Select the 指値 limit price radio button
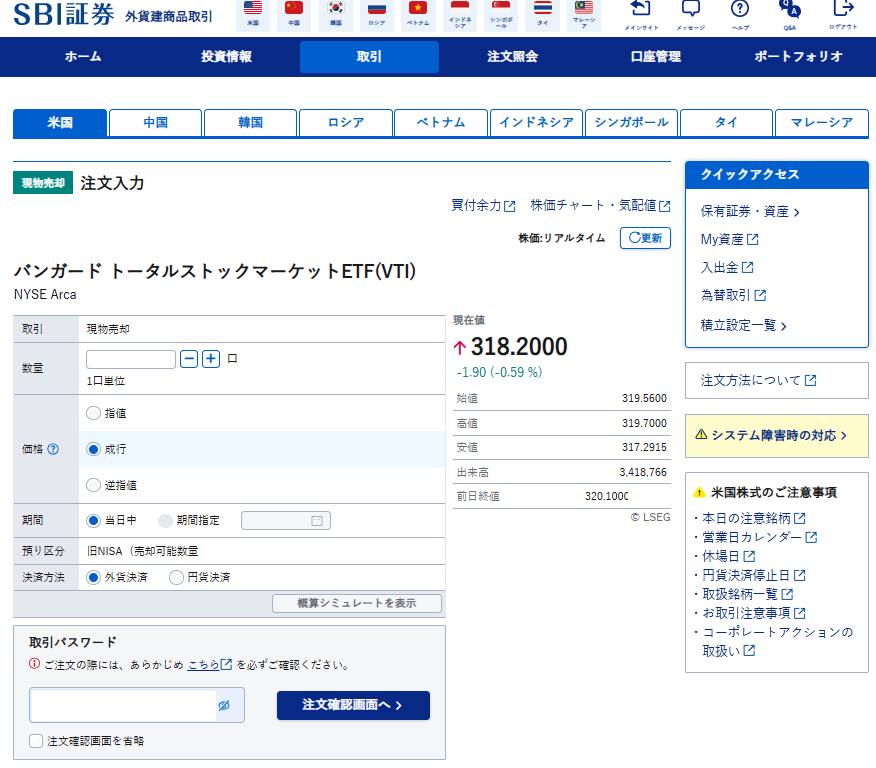Screen dimensions: 876x768 pyautogui.click(x=93, y=413)
